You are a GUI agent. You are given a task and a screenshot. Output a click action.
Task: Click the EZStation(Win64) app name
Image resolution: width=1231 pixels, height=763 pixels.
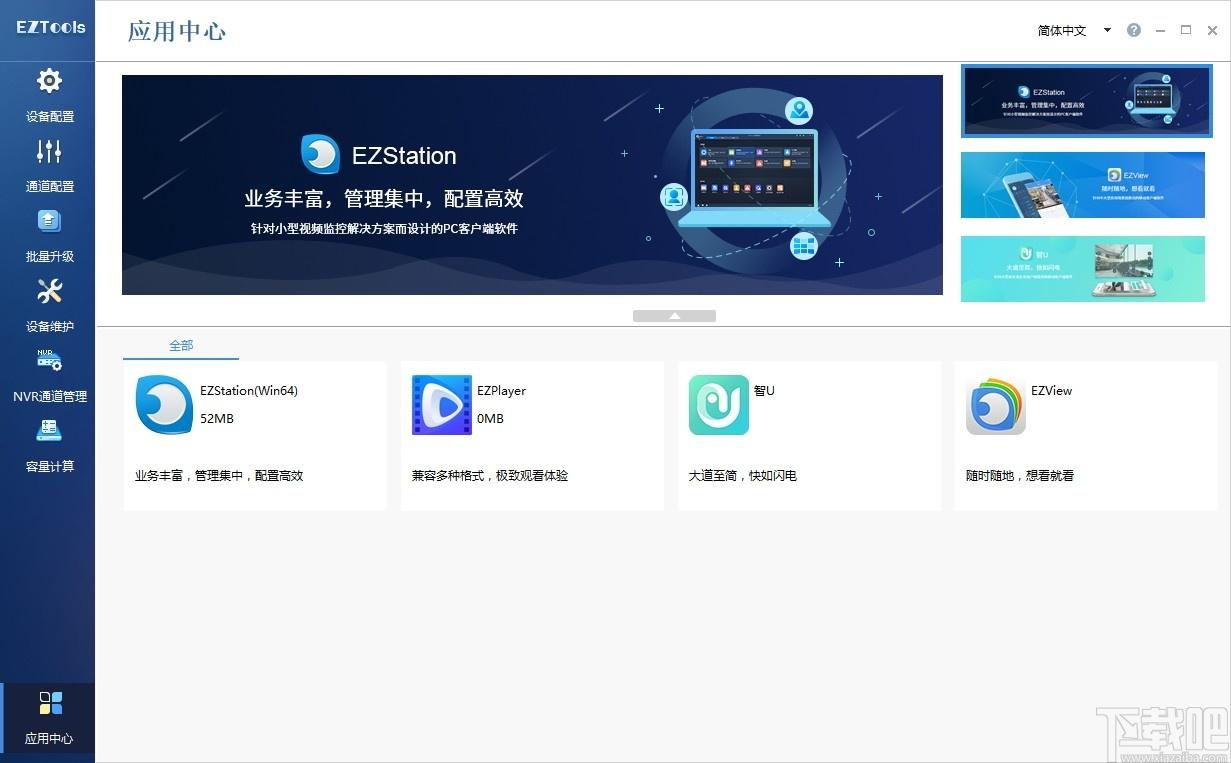(249, 391)
